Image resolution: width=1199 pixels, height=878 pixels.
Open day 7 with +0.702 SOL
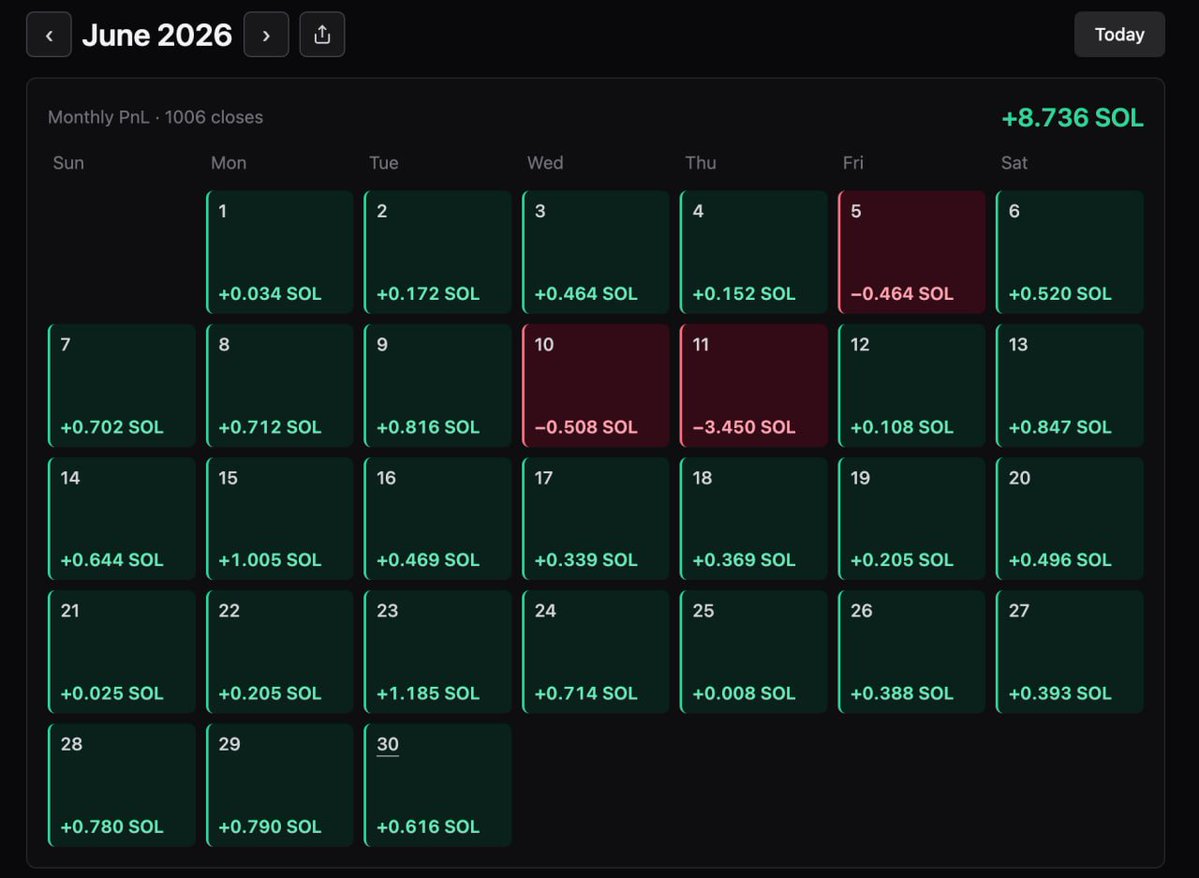[122, 385]
